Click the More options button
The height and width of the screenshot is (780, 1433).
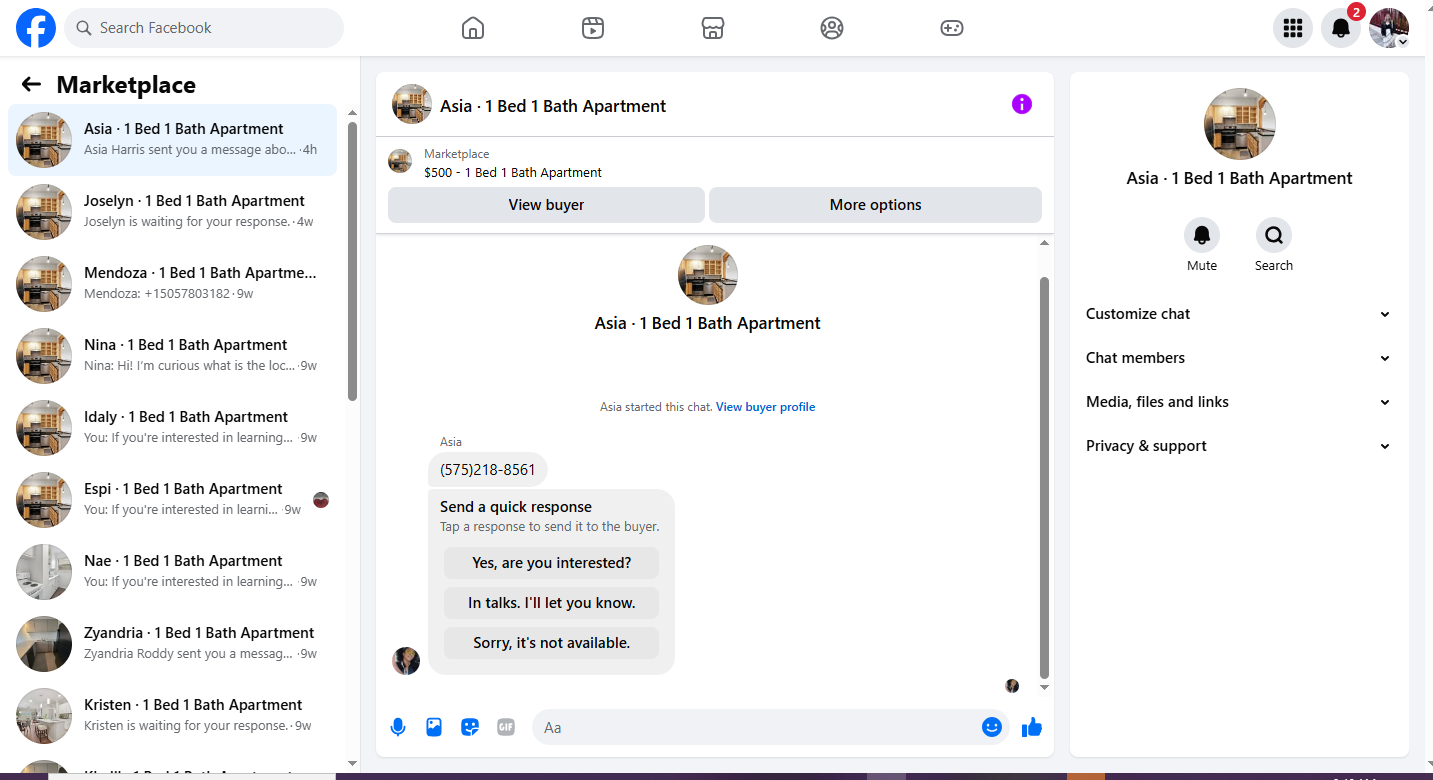(875, 205)
